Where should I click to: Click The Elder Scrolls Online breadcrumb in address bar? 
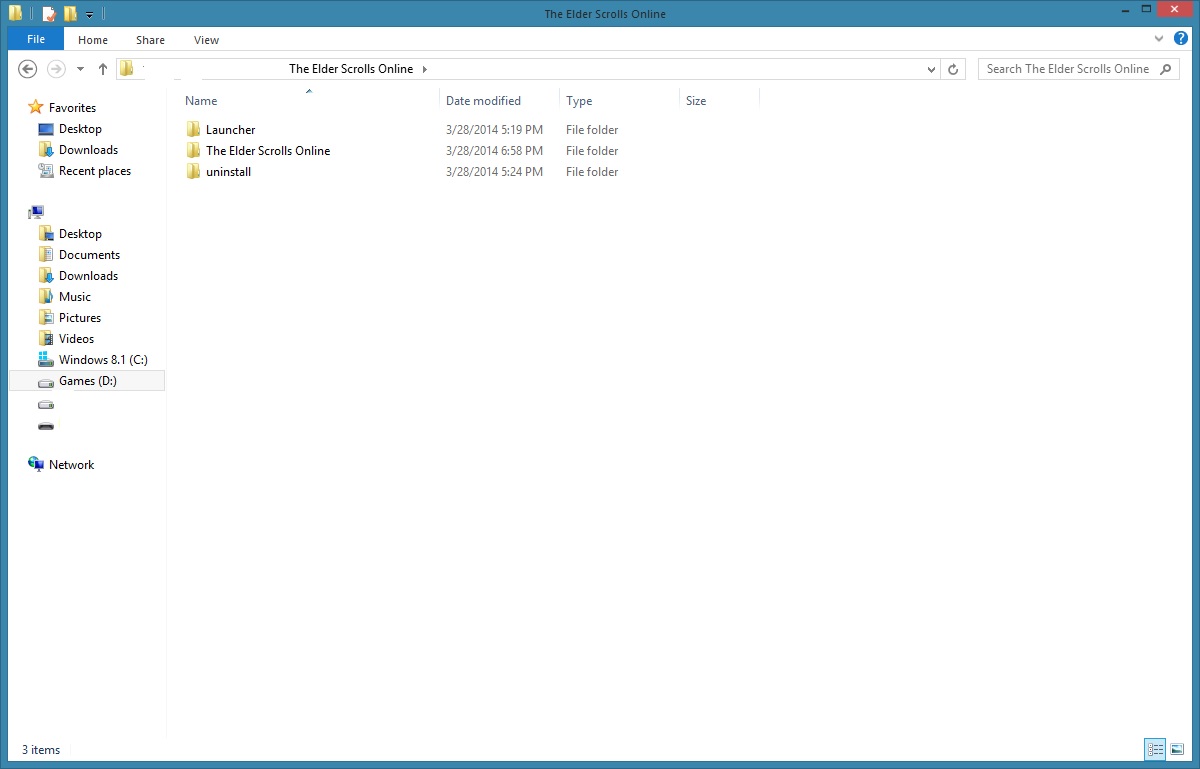(351, 69)
